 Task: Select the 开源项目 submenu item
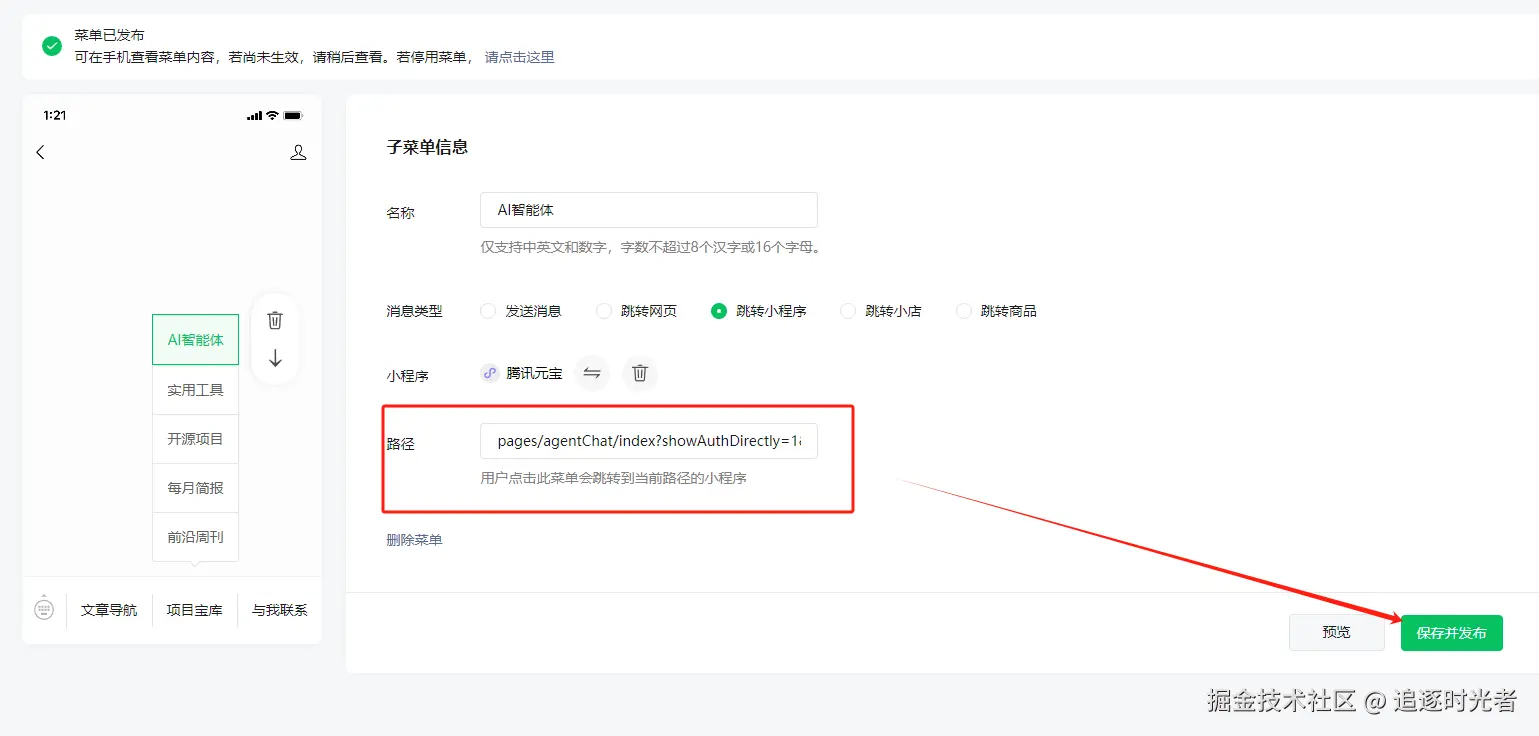coord(196,439)
